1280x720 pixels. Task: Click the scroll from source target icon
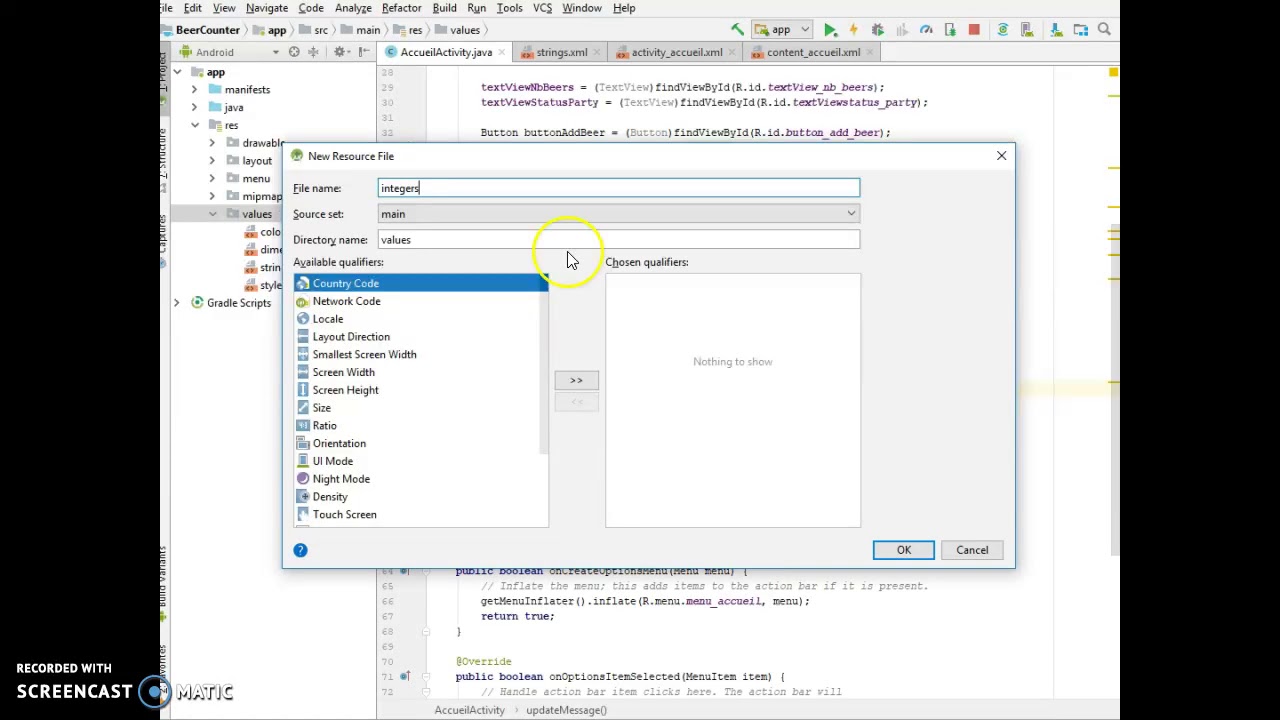tap(294, 52)
